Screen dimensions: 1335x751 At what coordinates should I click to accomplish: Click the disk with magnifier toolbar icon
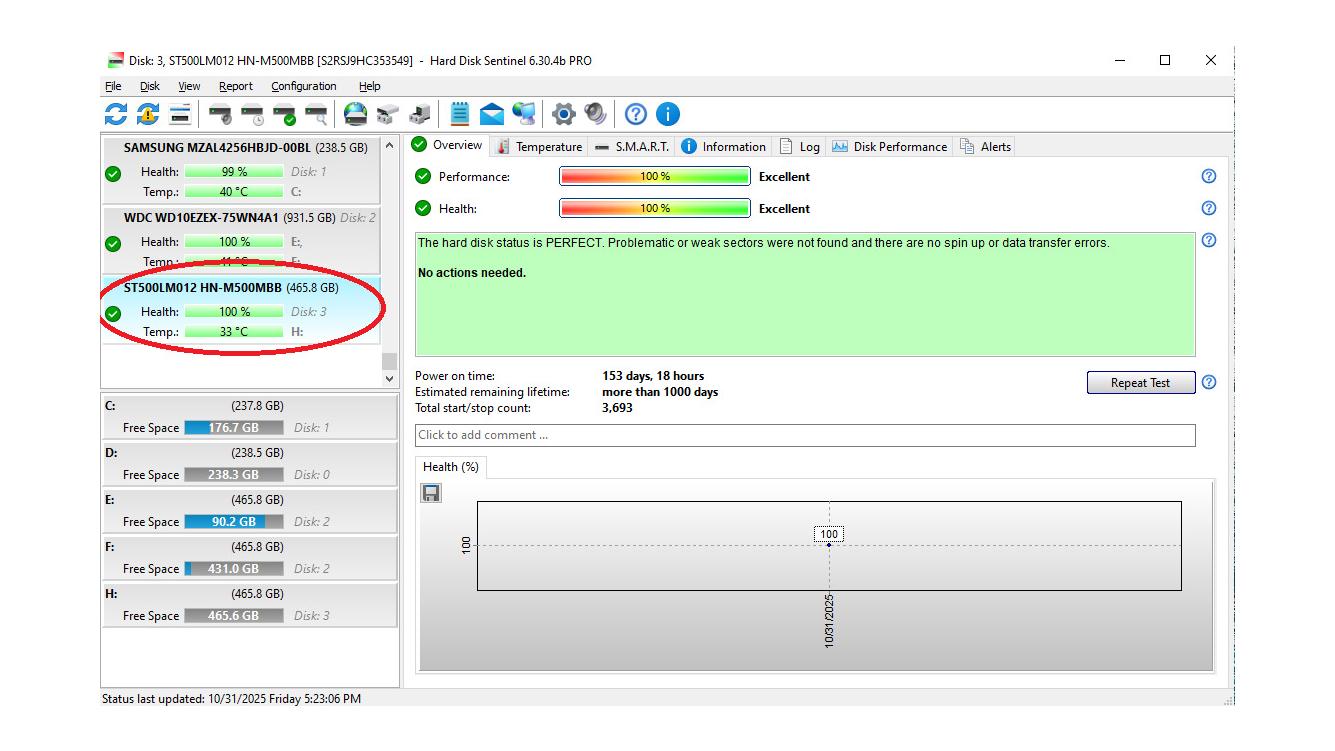(x=317, y=114)
